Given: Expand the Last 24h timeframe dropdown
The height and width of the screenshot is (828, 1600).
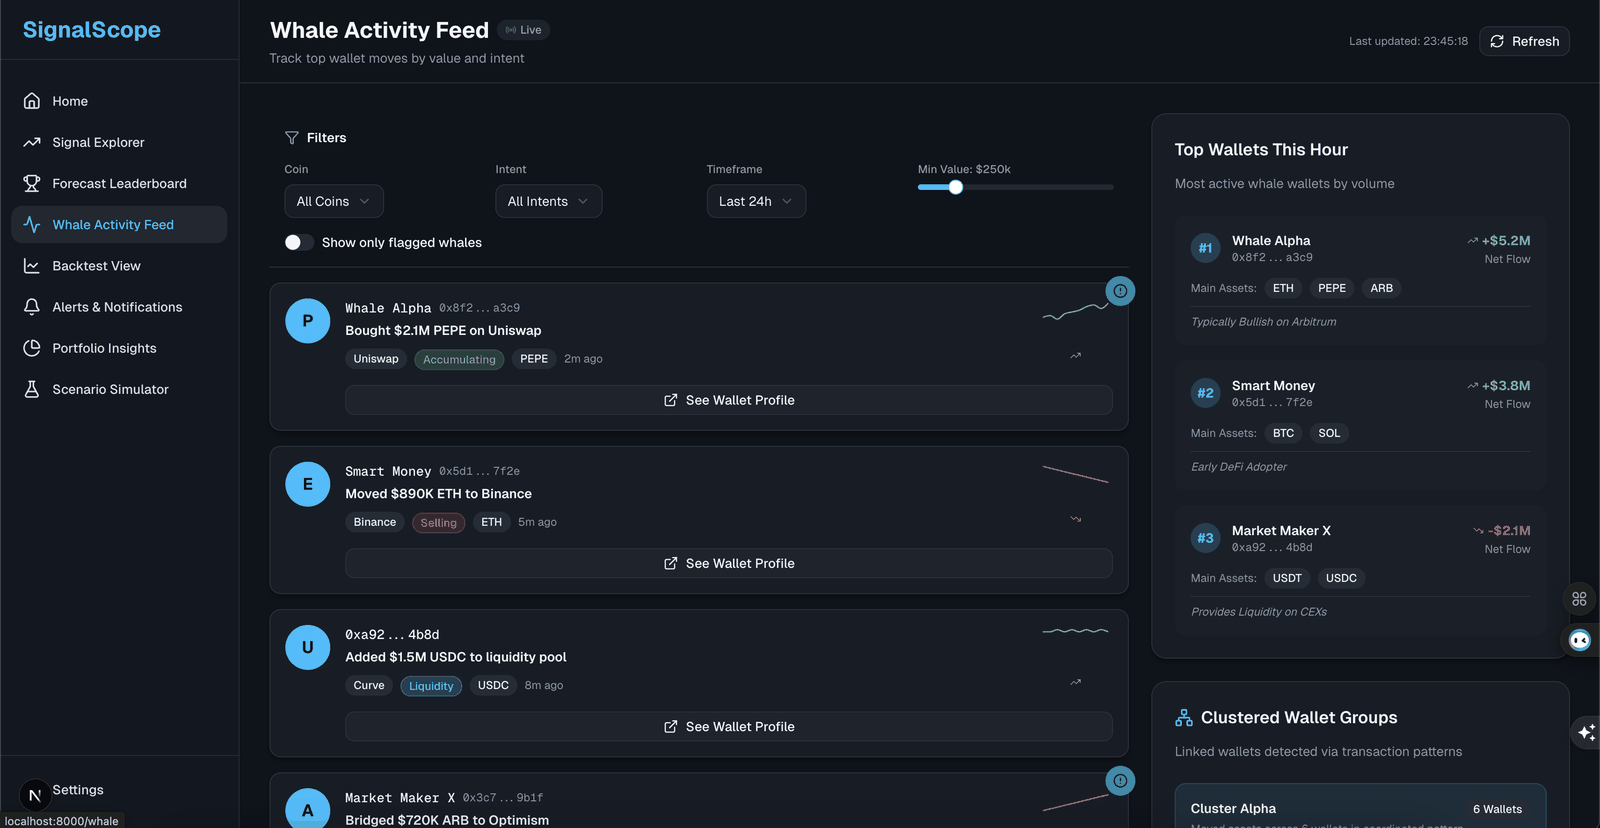Looking at the screenshot, I should (756, 201).
